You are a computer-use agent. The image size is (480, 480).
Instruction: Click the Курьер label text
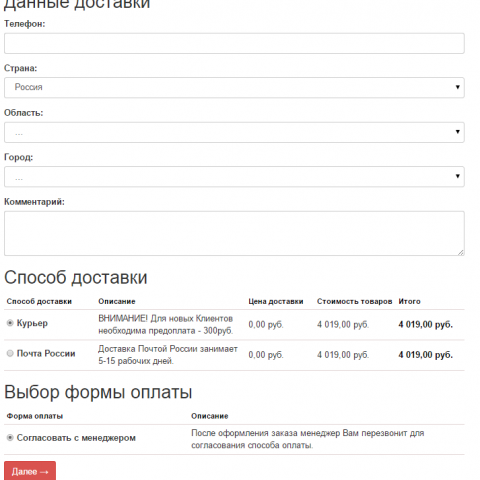pos(32,323)
